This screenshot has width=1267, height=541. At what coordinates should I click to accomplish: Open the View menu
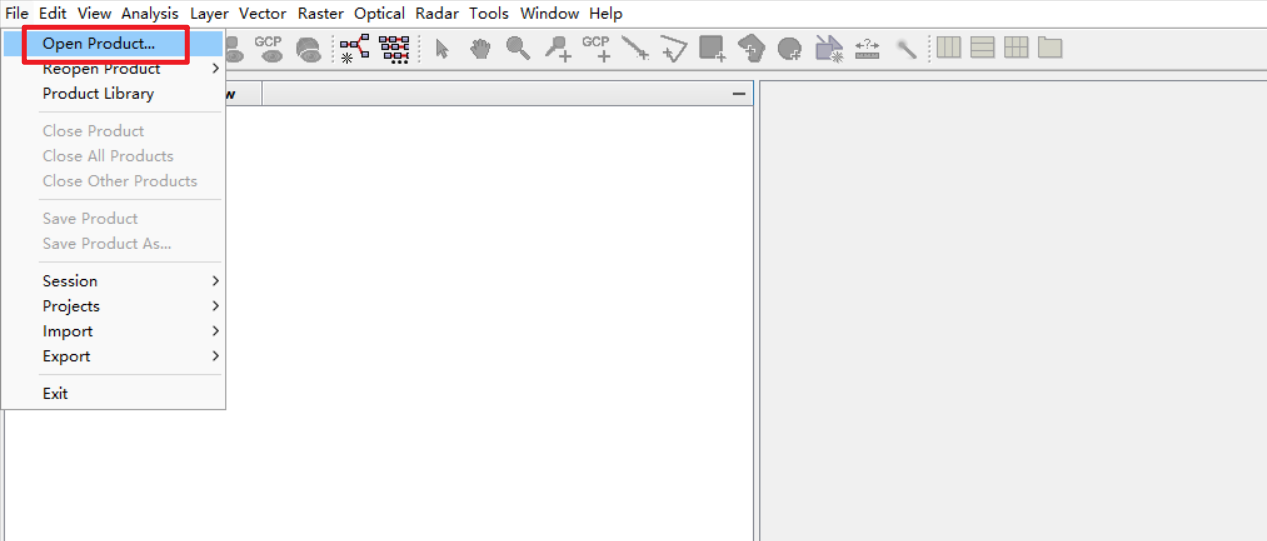pyautogui.click(x=95, y=13)
